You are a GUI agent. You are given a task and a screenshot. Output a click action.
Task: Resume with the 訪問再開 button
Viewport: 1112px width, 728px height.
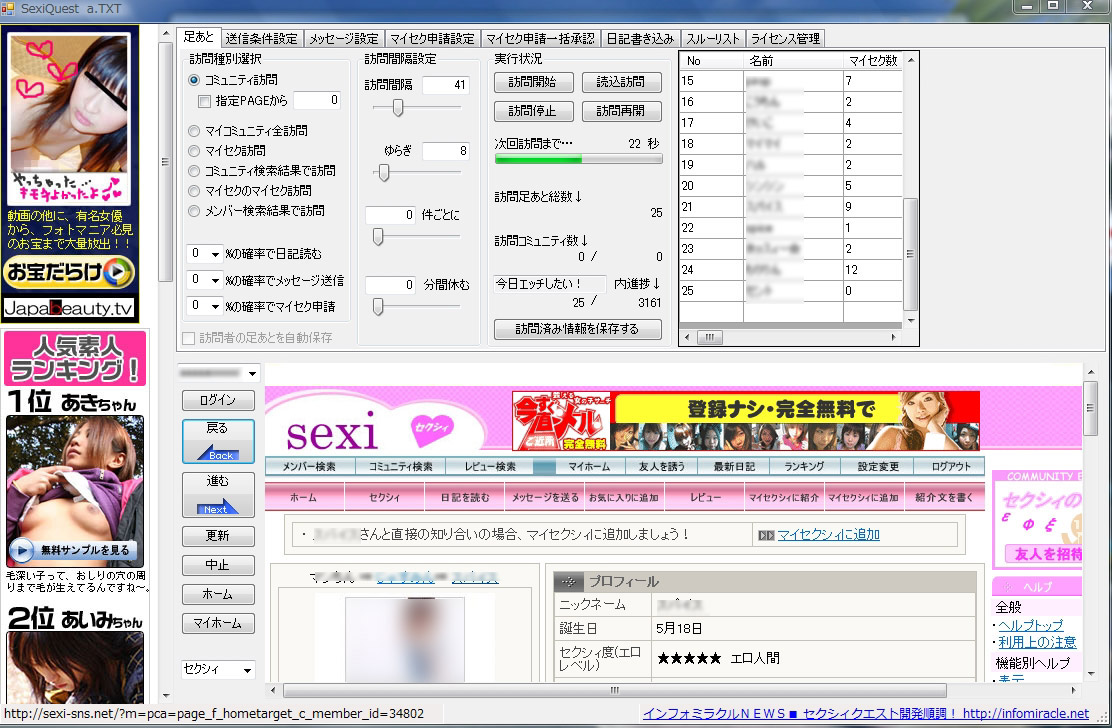pyautogui.click(x=621, y=111)
